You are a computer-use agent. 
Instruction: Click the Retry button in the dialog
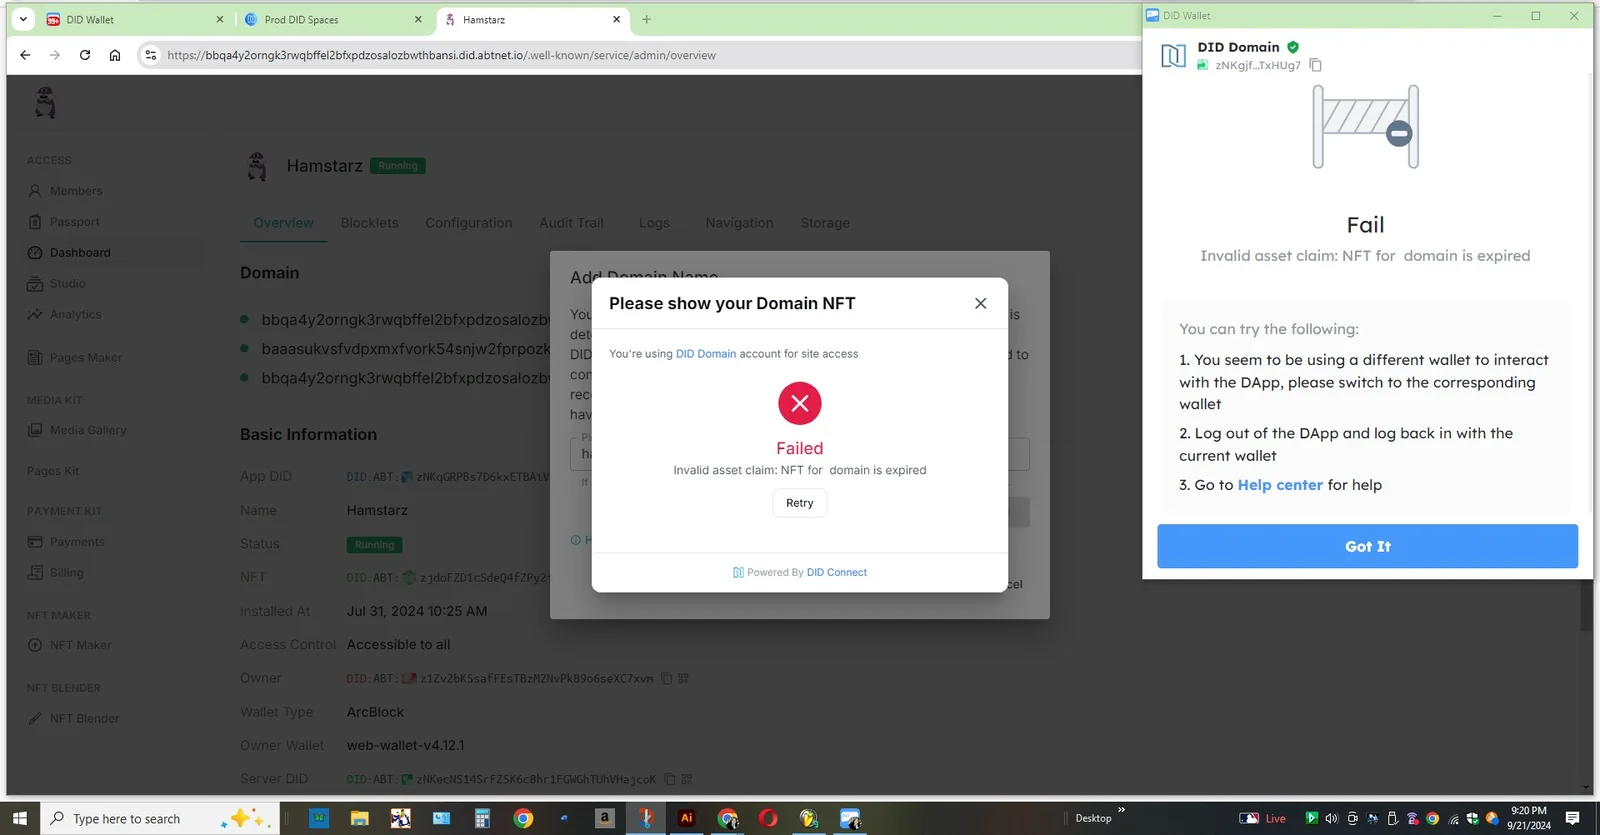pyautogui.click(x=800, y=503)
